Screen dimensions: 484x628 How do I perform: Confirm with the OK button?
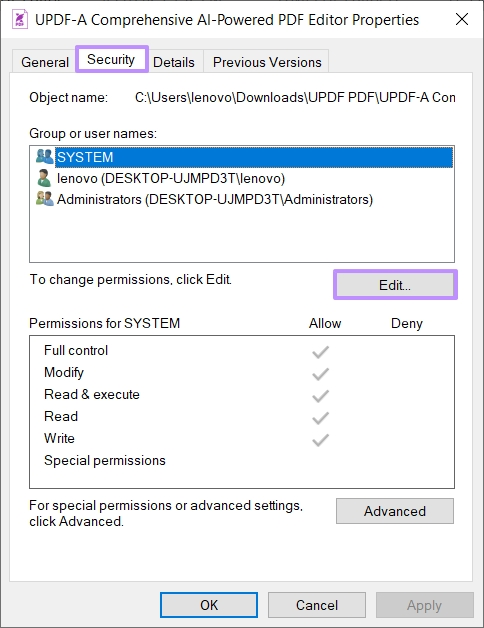(209, 605)
